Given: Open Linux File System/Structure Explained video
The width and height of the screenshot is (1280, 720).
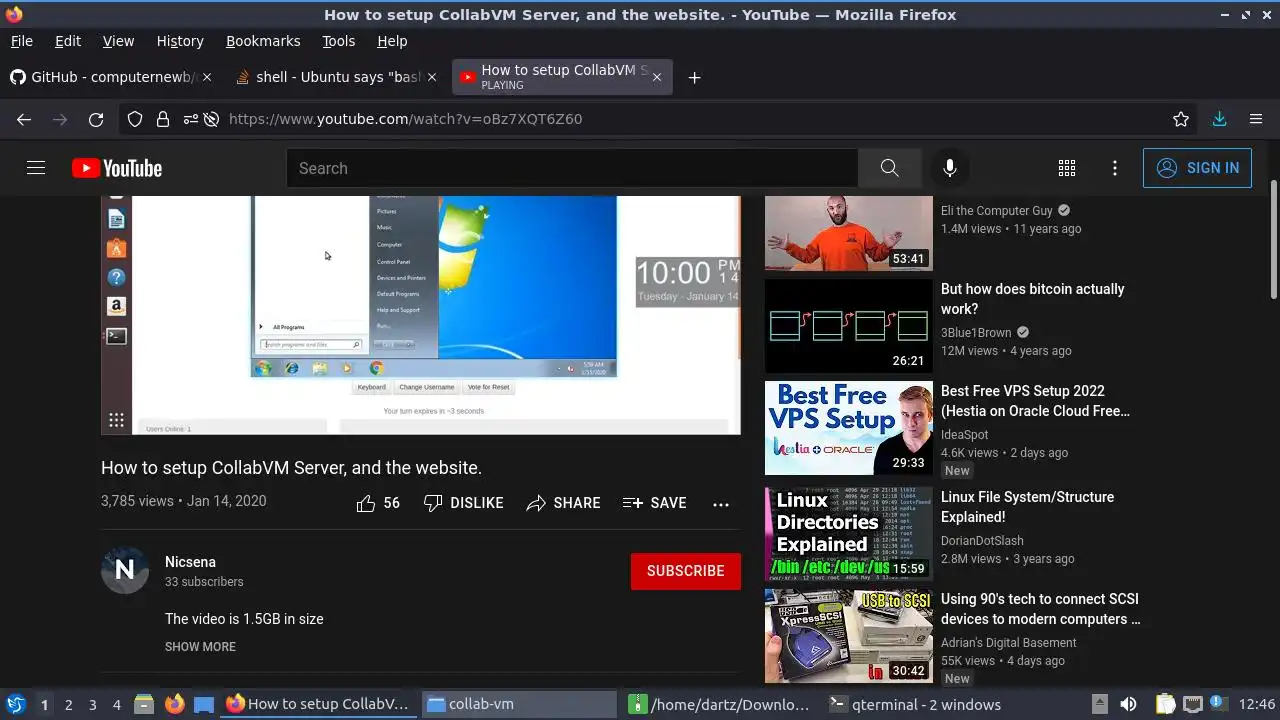Looking at the screenshot, I should coord(1027,507).
